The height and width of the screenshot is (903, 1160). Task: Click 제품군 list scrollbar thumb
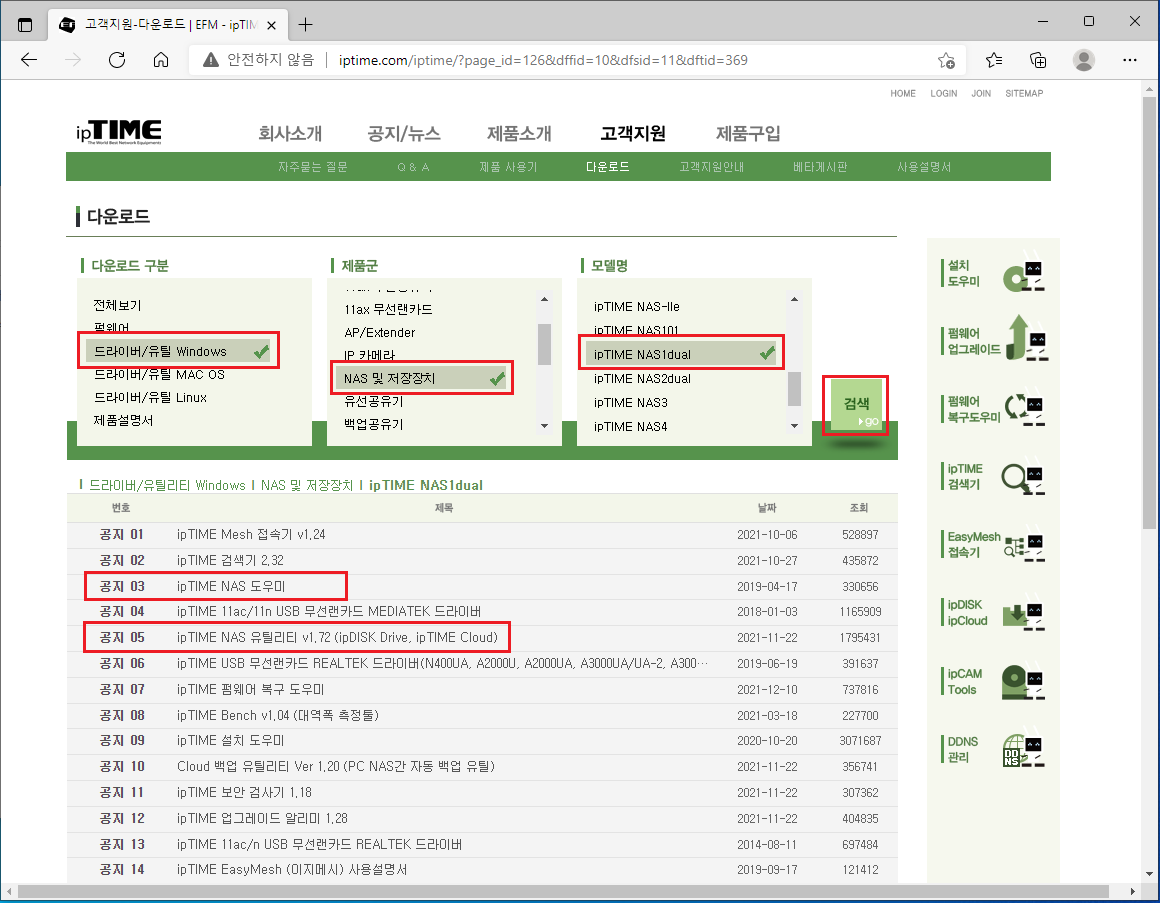pyautogui.click(x=544, y=344)
